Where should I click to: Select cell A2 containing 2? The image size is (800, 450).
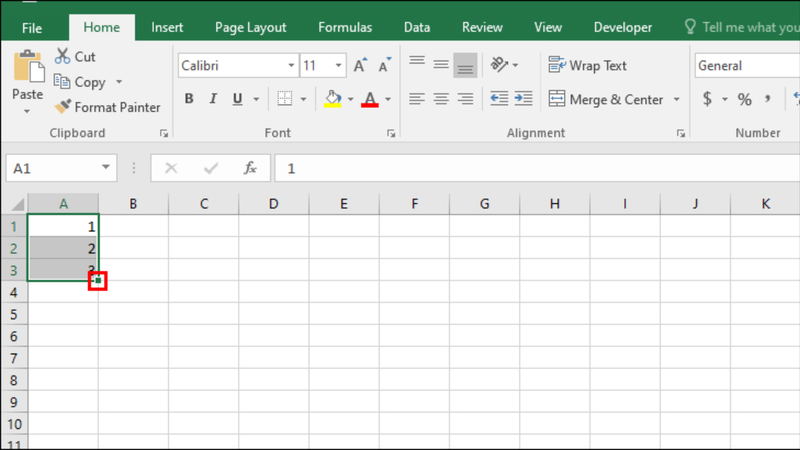63,248
